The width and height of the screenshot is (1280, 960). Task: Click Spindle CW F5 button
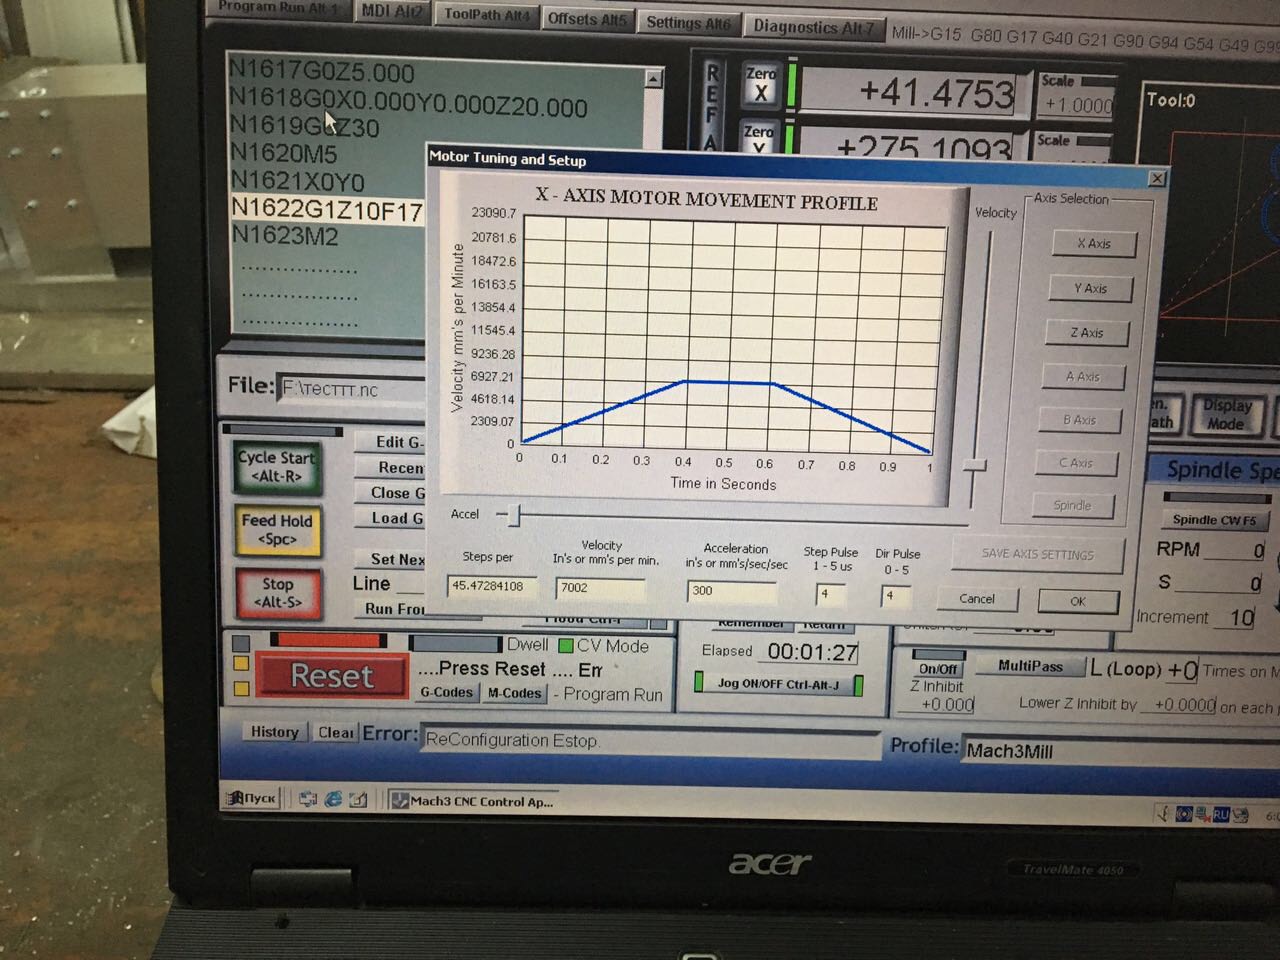click(1214, 520)
